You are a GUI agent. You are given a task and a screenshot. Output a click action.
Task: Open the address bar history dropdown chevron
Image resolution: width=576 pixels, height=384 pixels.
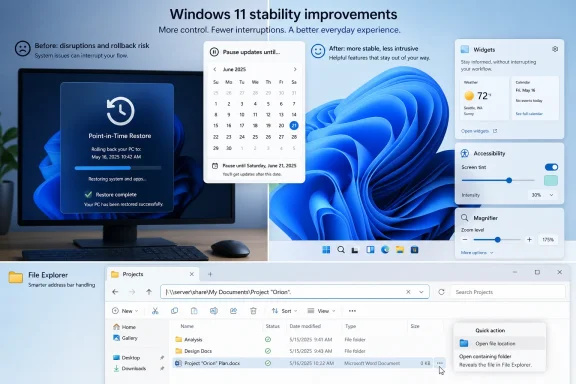421,292
